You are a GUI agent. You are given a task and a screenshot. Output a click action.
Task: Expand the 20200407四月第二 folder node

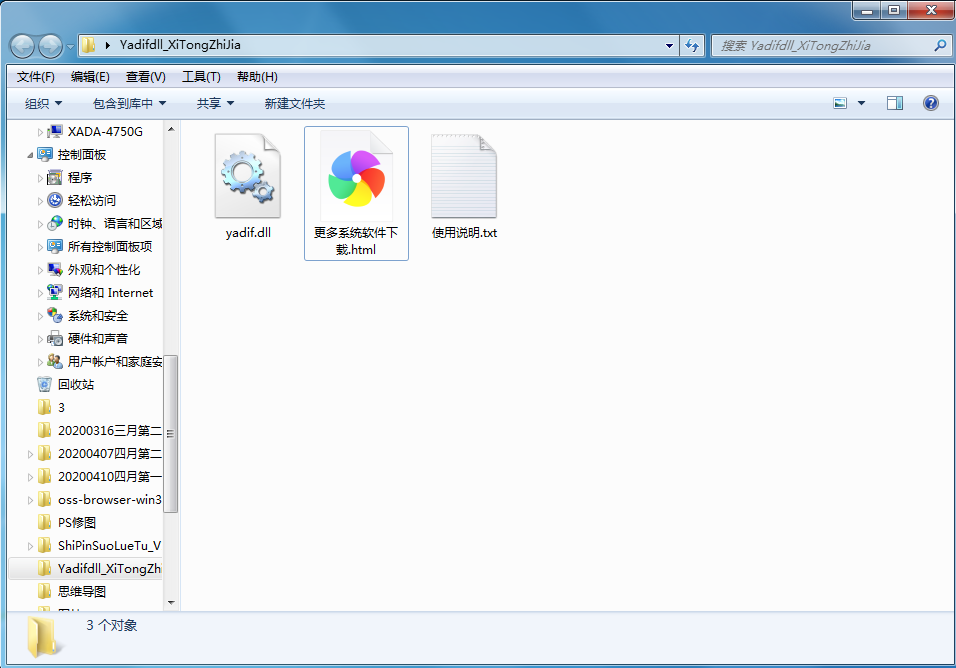pos(30,454)
